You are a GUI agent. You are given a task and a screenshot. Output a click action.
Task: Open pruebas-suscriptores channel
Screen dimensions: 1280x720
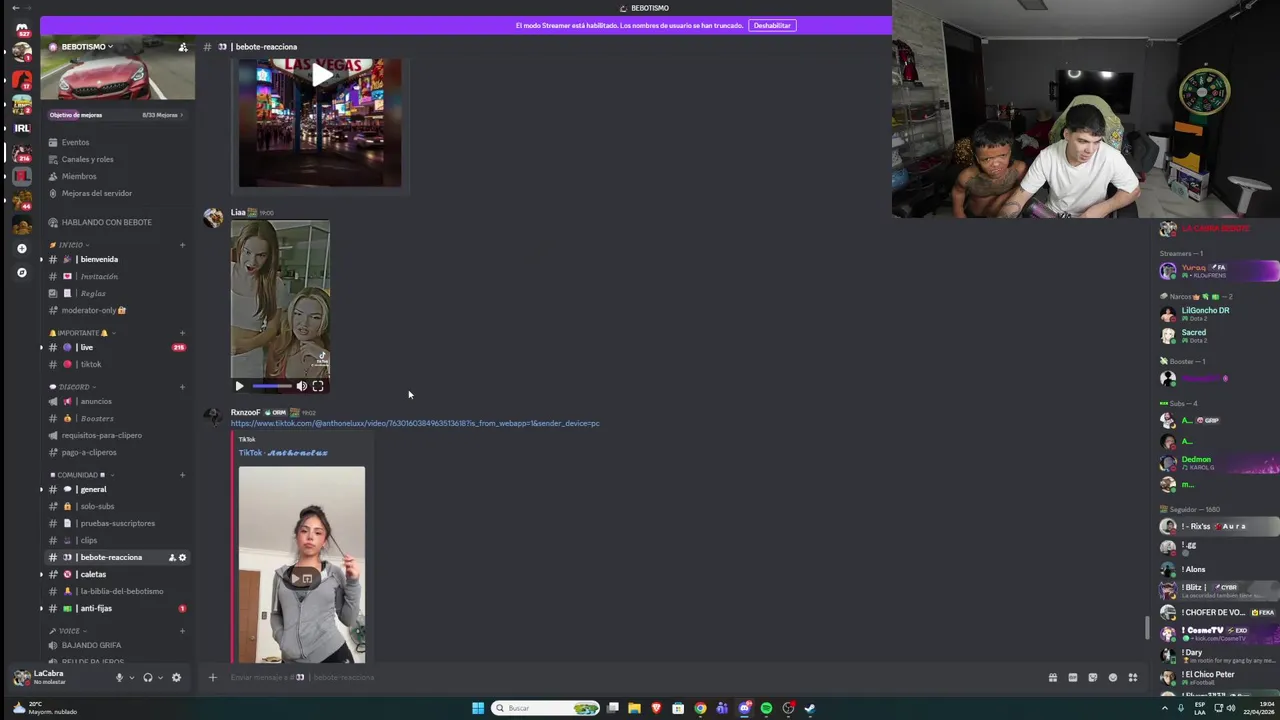118,523
